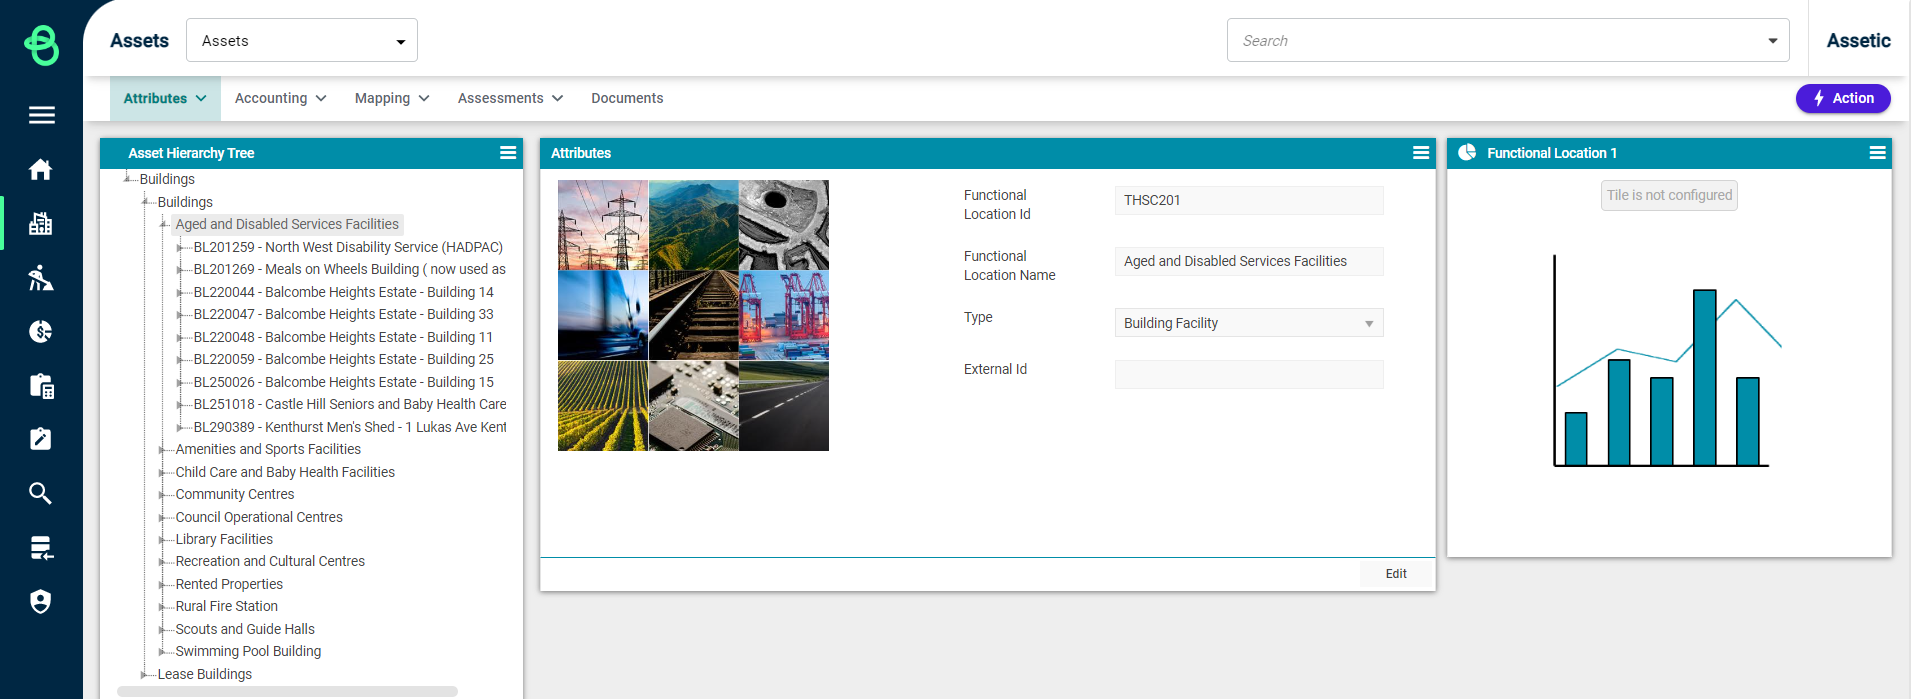1911x699 pixels.
Task: Click the purple Action button
Action: (1843, 98)
